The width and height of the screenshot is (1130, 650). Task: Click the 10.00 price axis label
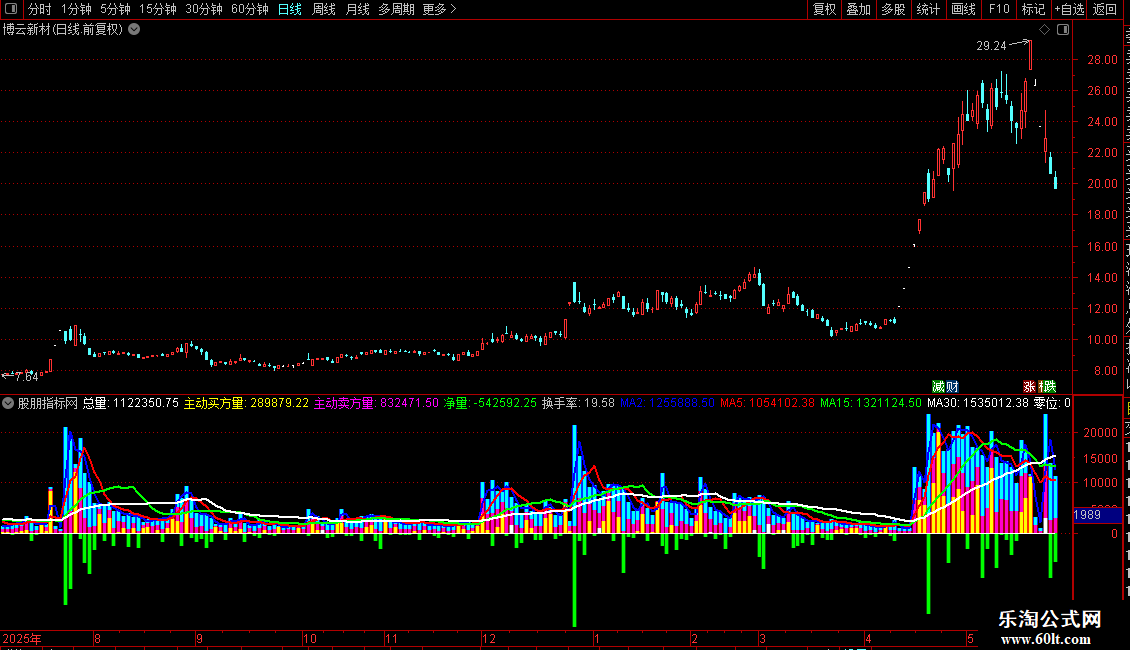tap(1102, 340)
